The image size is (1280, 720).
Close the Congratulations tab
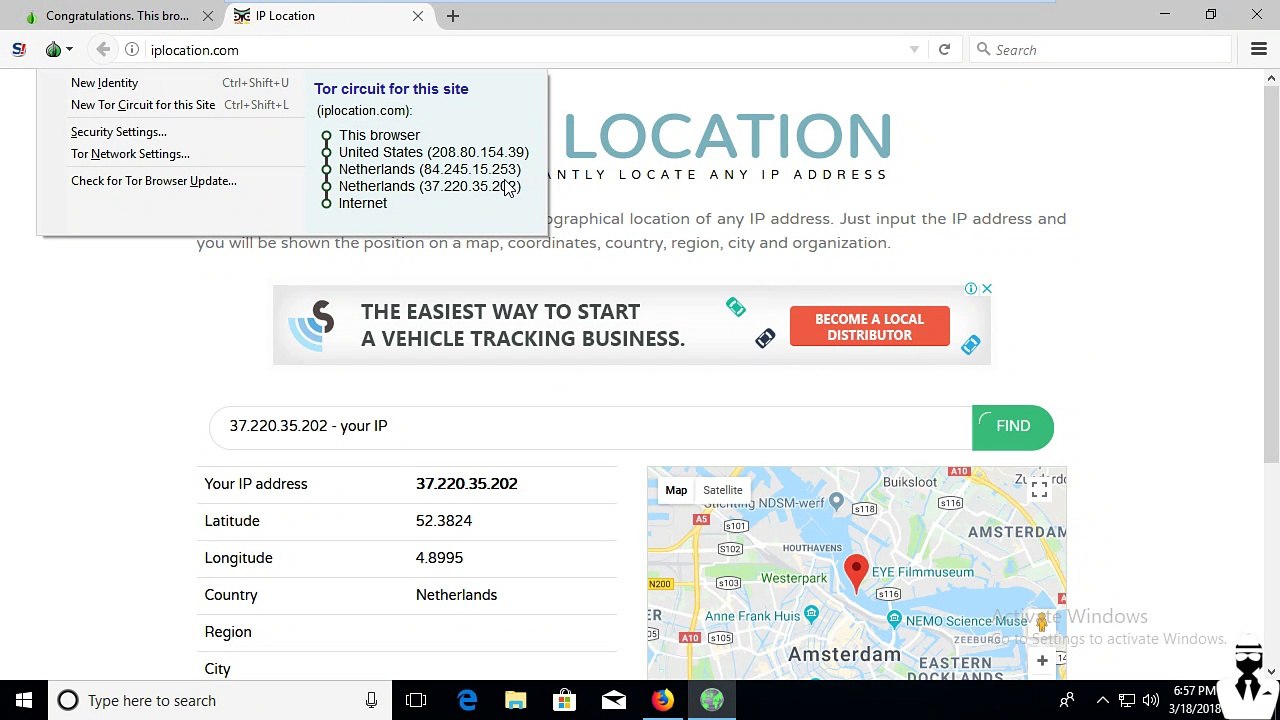pyautogui.click(x=208, y=16)
